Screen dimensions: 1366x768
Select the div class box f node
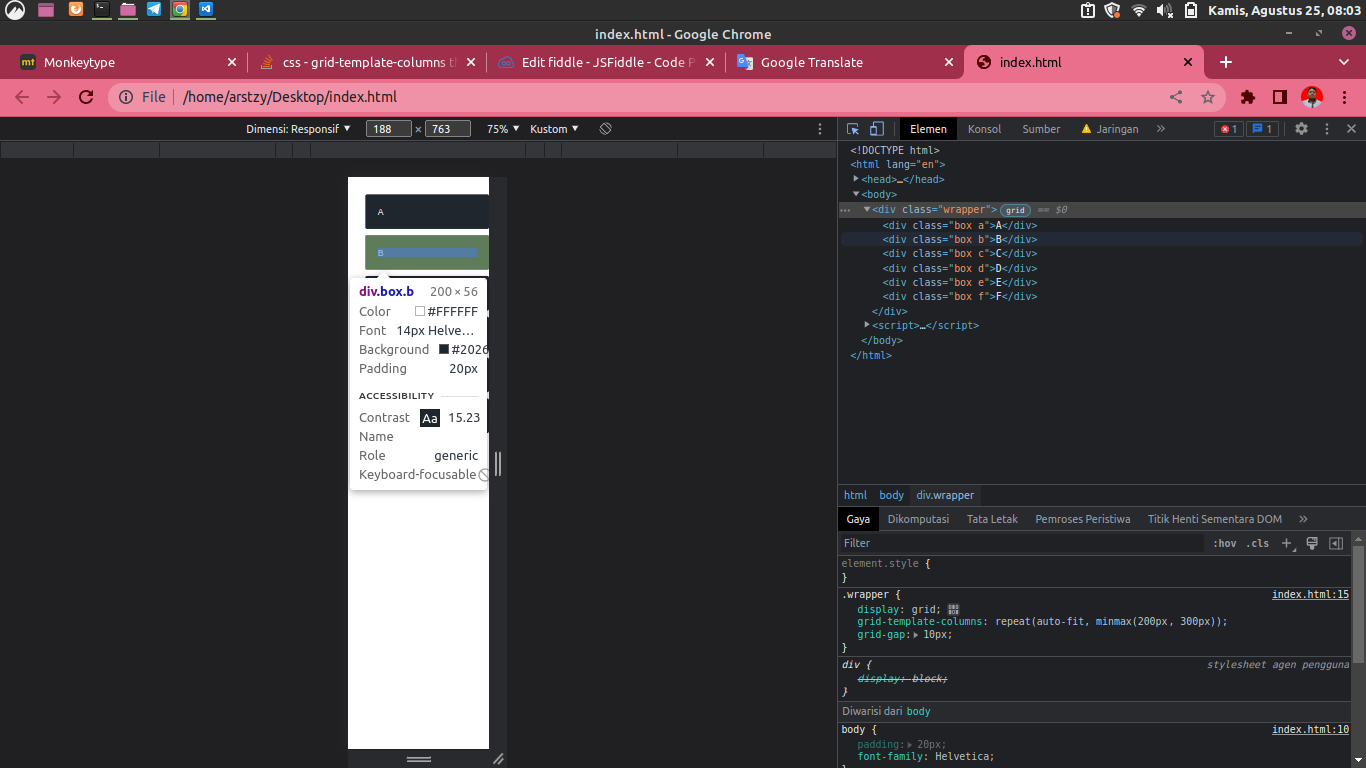tap(959, 296)
